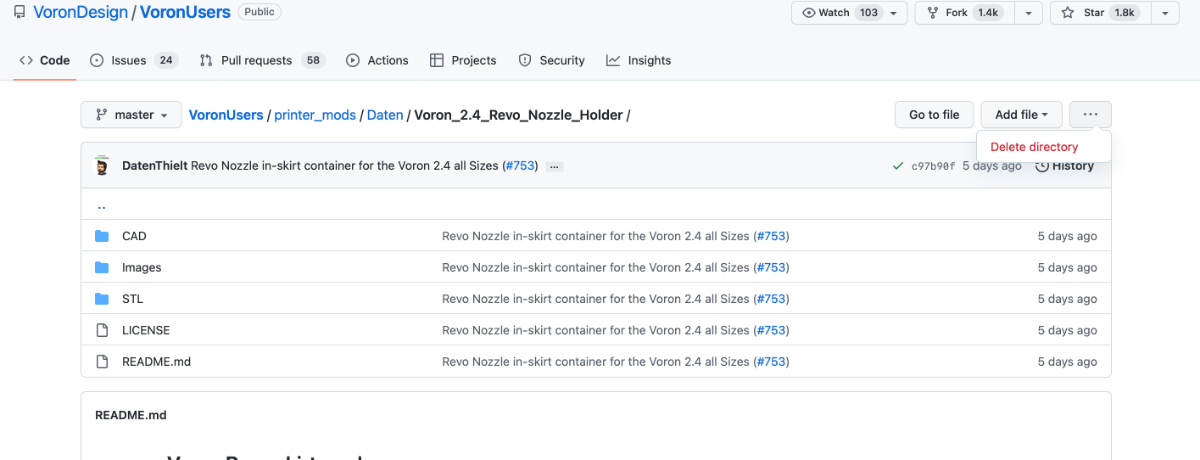Open the Issues tab

click(x=134, y=60)
